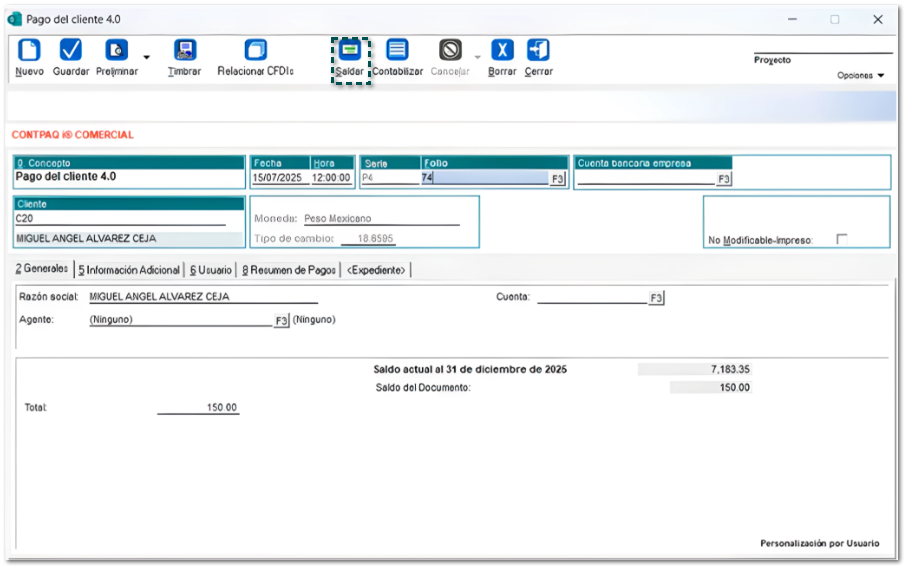
Task: Open the Resumen de Pagos tab
Action: click(x=290, y=270)
